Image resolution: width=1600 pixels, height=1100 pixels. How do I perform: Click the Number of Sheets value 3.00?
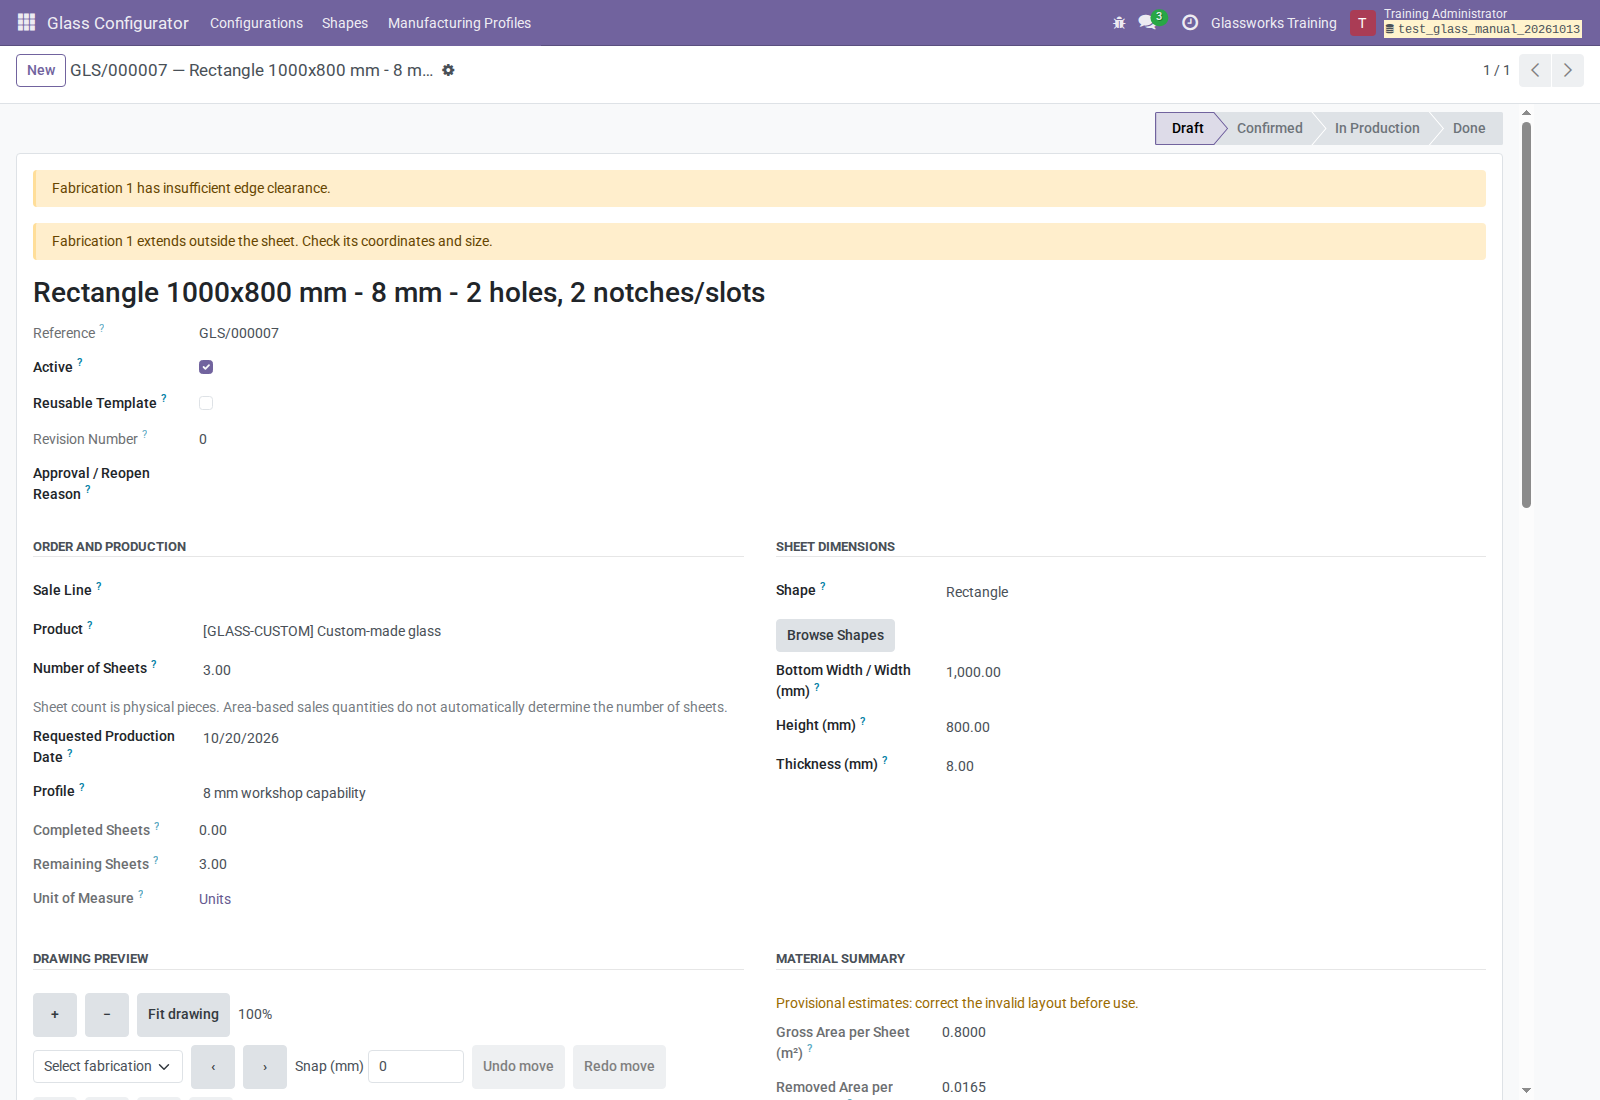[217, 670]
